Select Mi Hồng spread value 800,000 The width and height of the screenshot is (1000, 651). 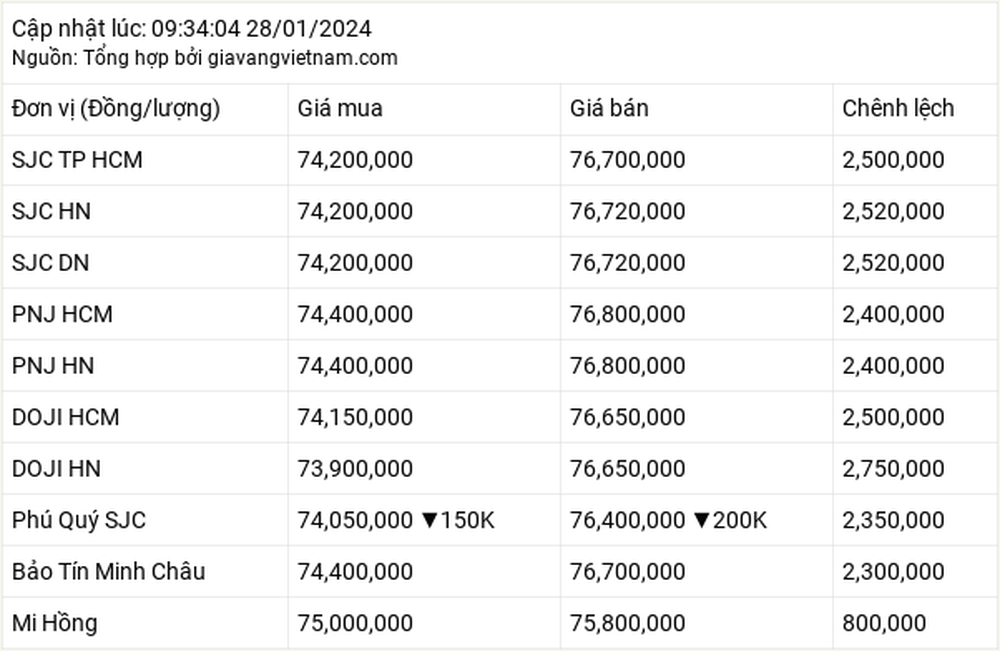[x=884, y=624]
